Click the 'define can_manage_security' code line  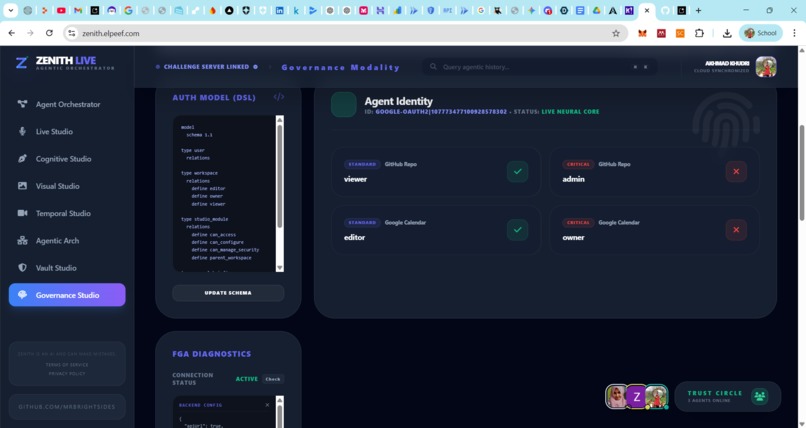(225, 250)
